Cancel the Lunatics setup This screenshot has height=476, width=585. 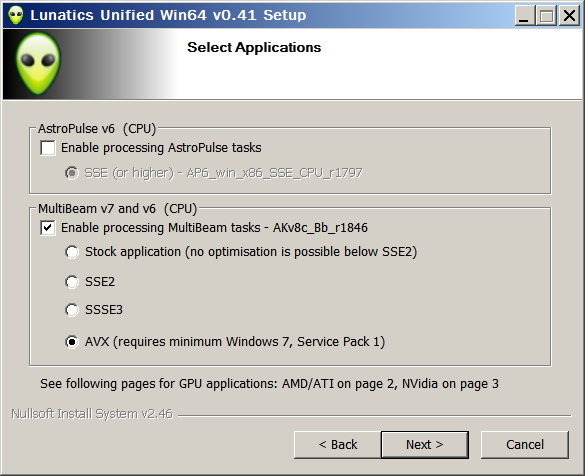pyautogui.click(x=525, y=445)
